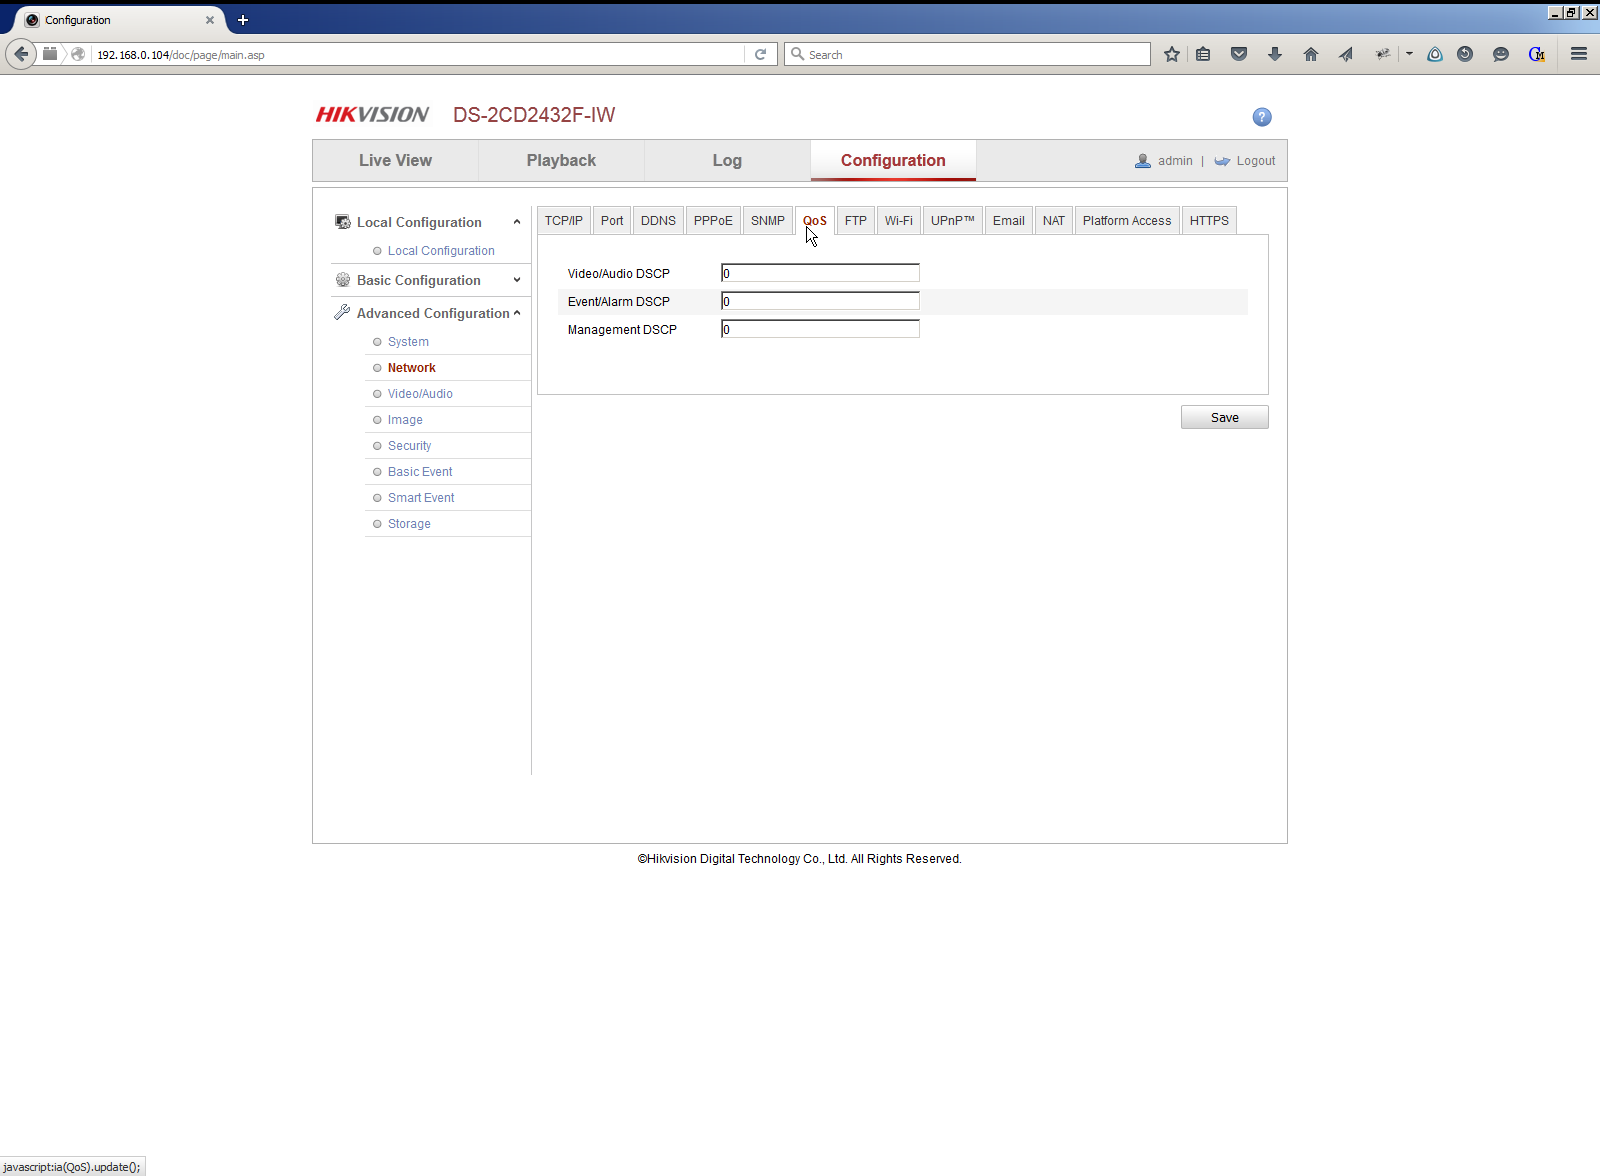
Task: Click the Local Configuration monitor icon
Action: point(343,222)
